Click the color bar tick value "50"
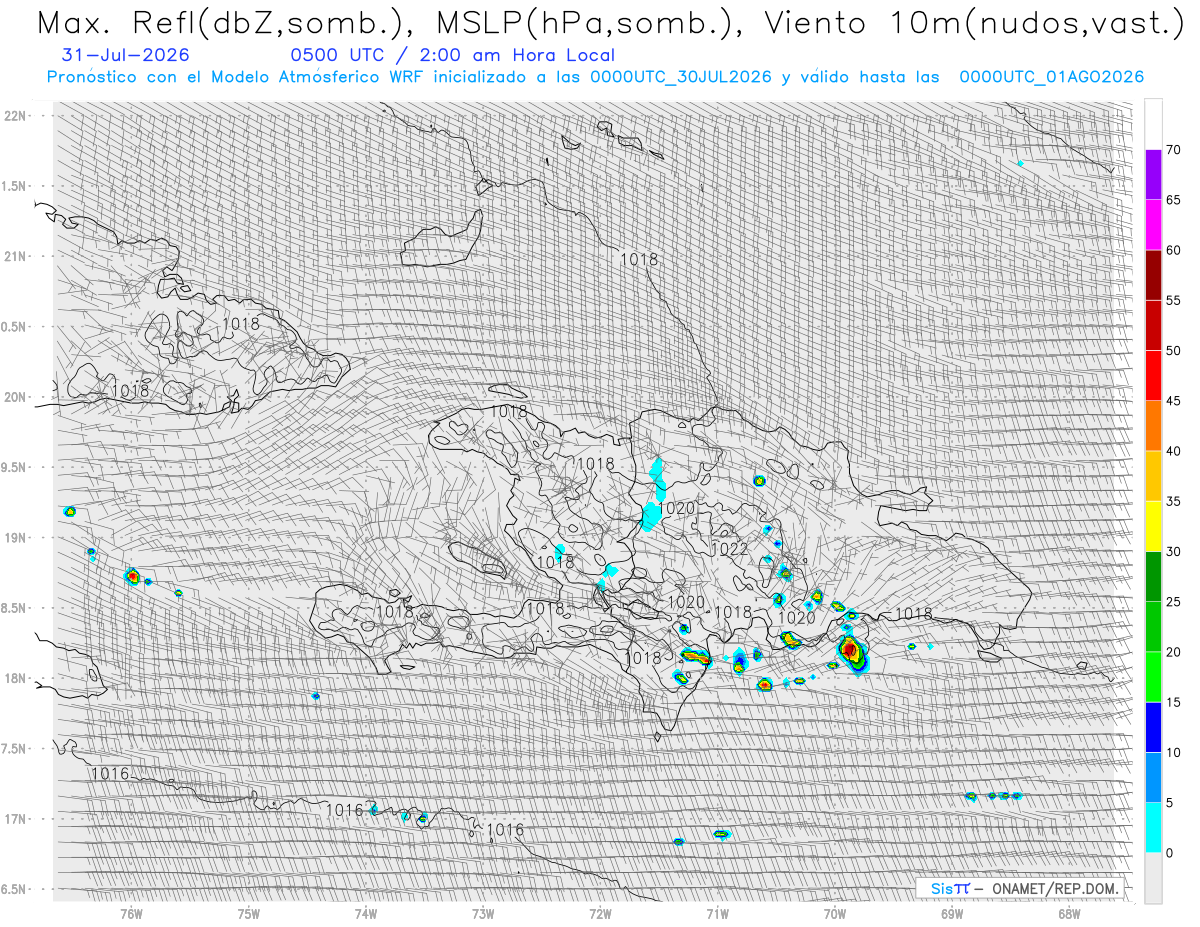 click(x=1174, y=351)
